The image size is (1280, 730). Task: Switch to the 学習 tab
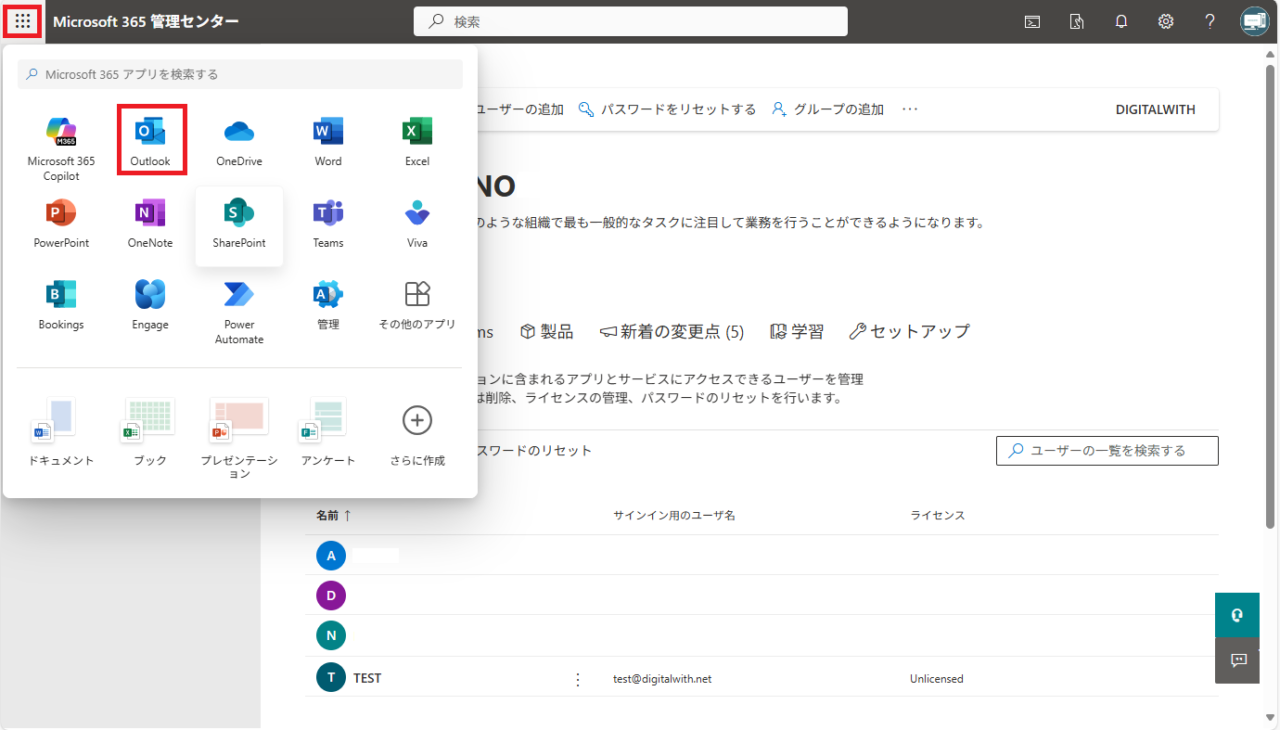(797, 332)
